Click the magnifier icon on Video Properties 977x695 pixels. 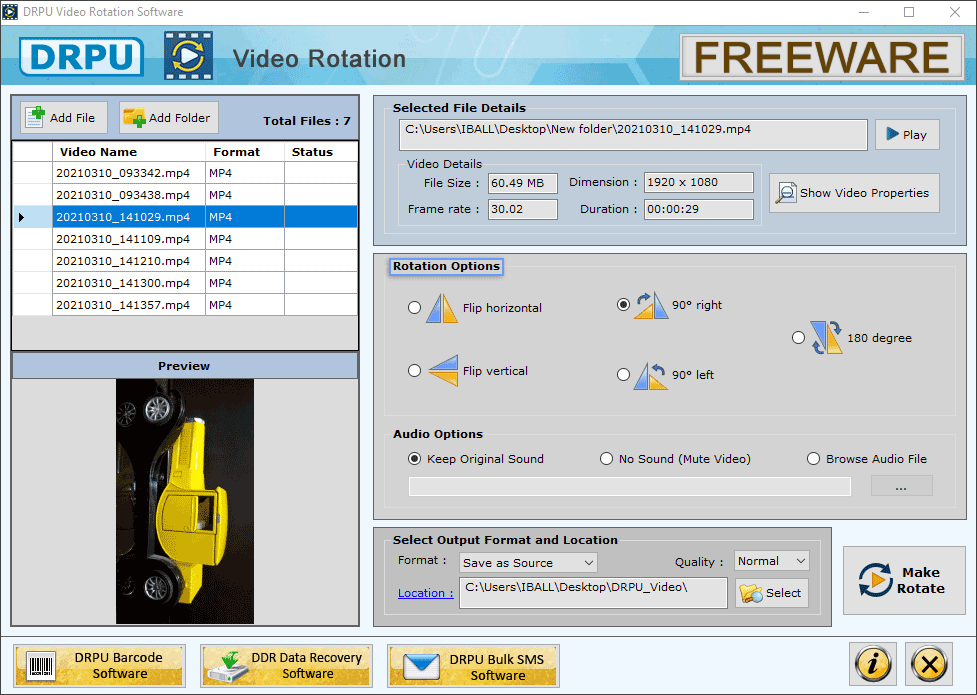(786, 193)
